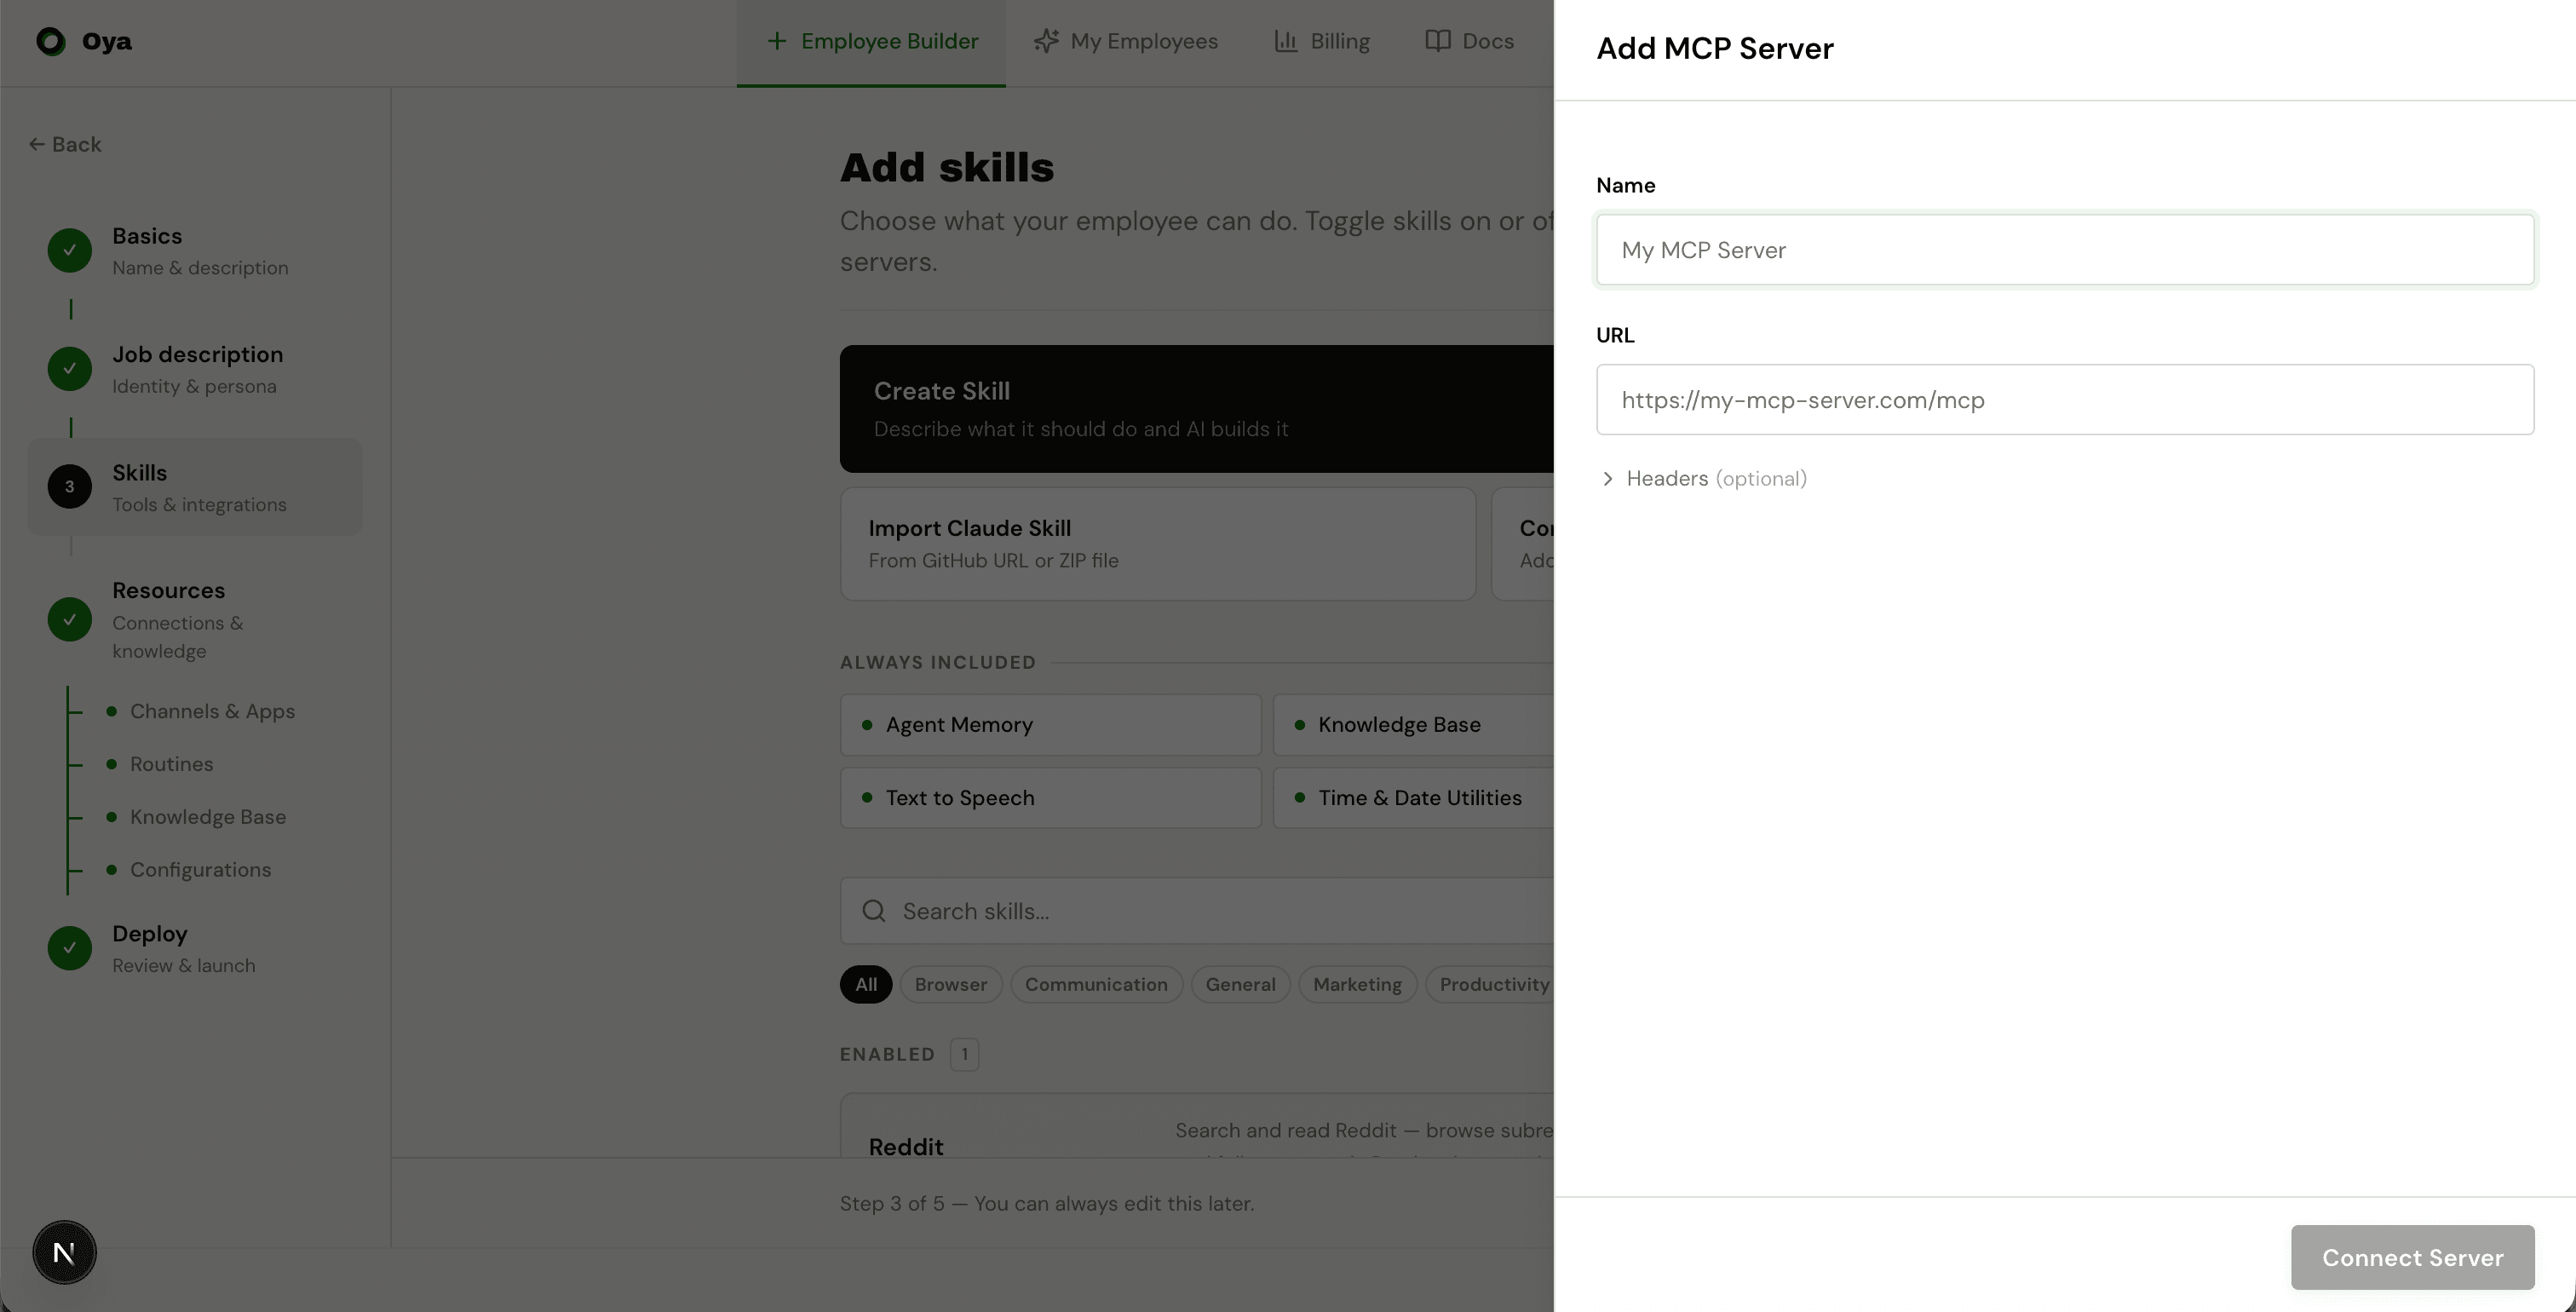Click the search magnifier in Search skills
Screen dimensions: 2576x1312
click(x=874, y=911)
